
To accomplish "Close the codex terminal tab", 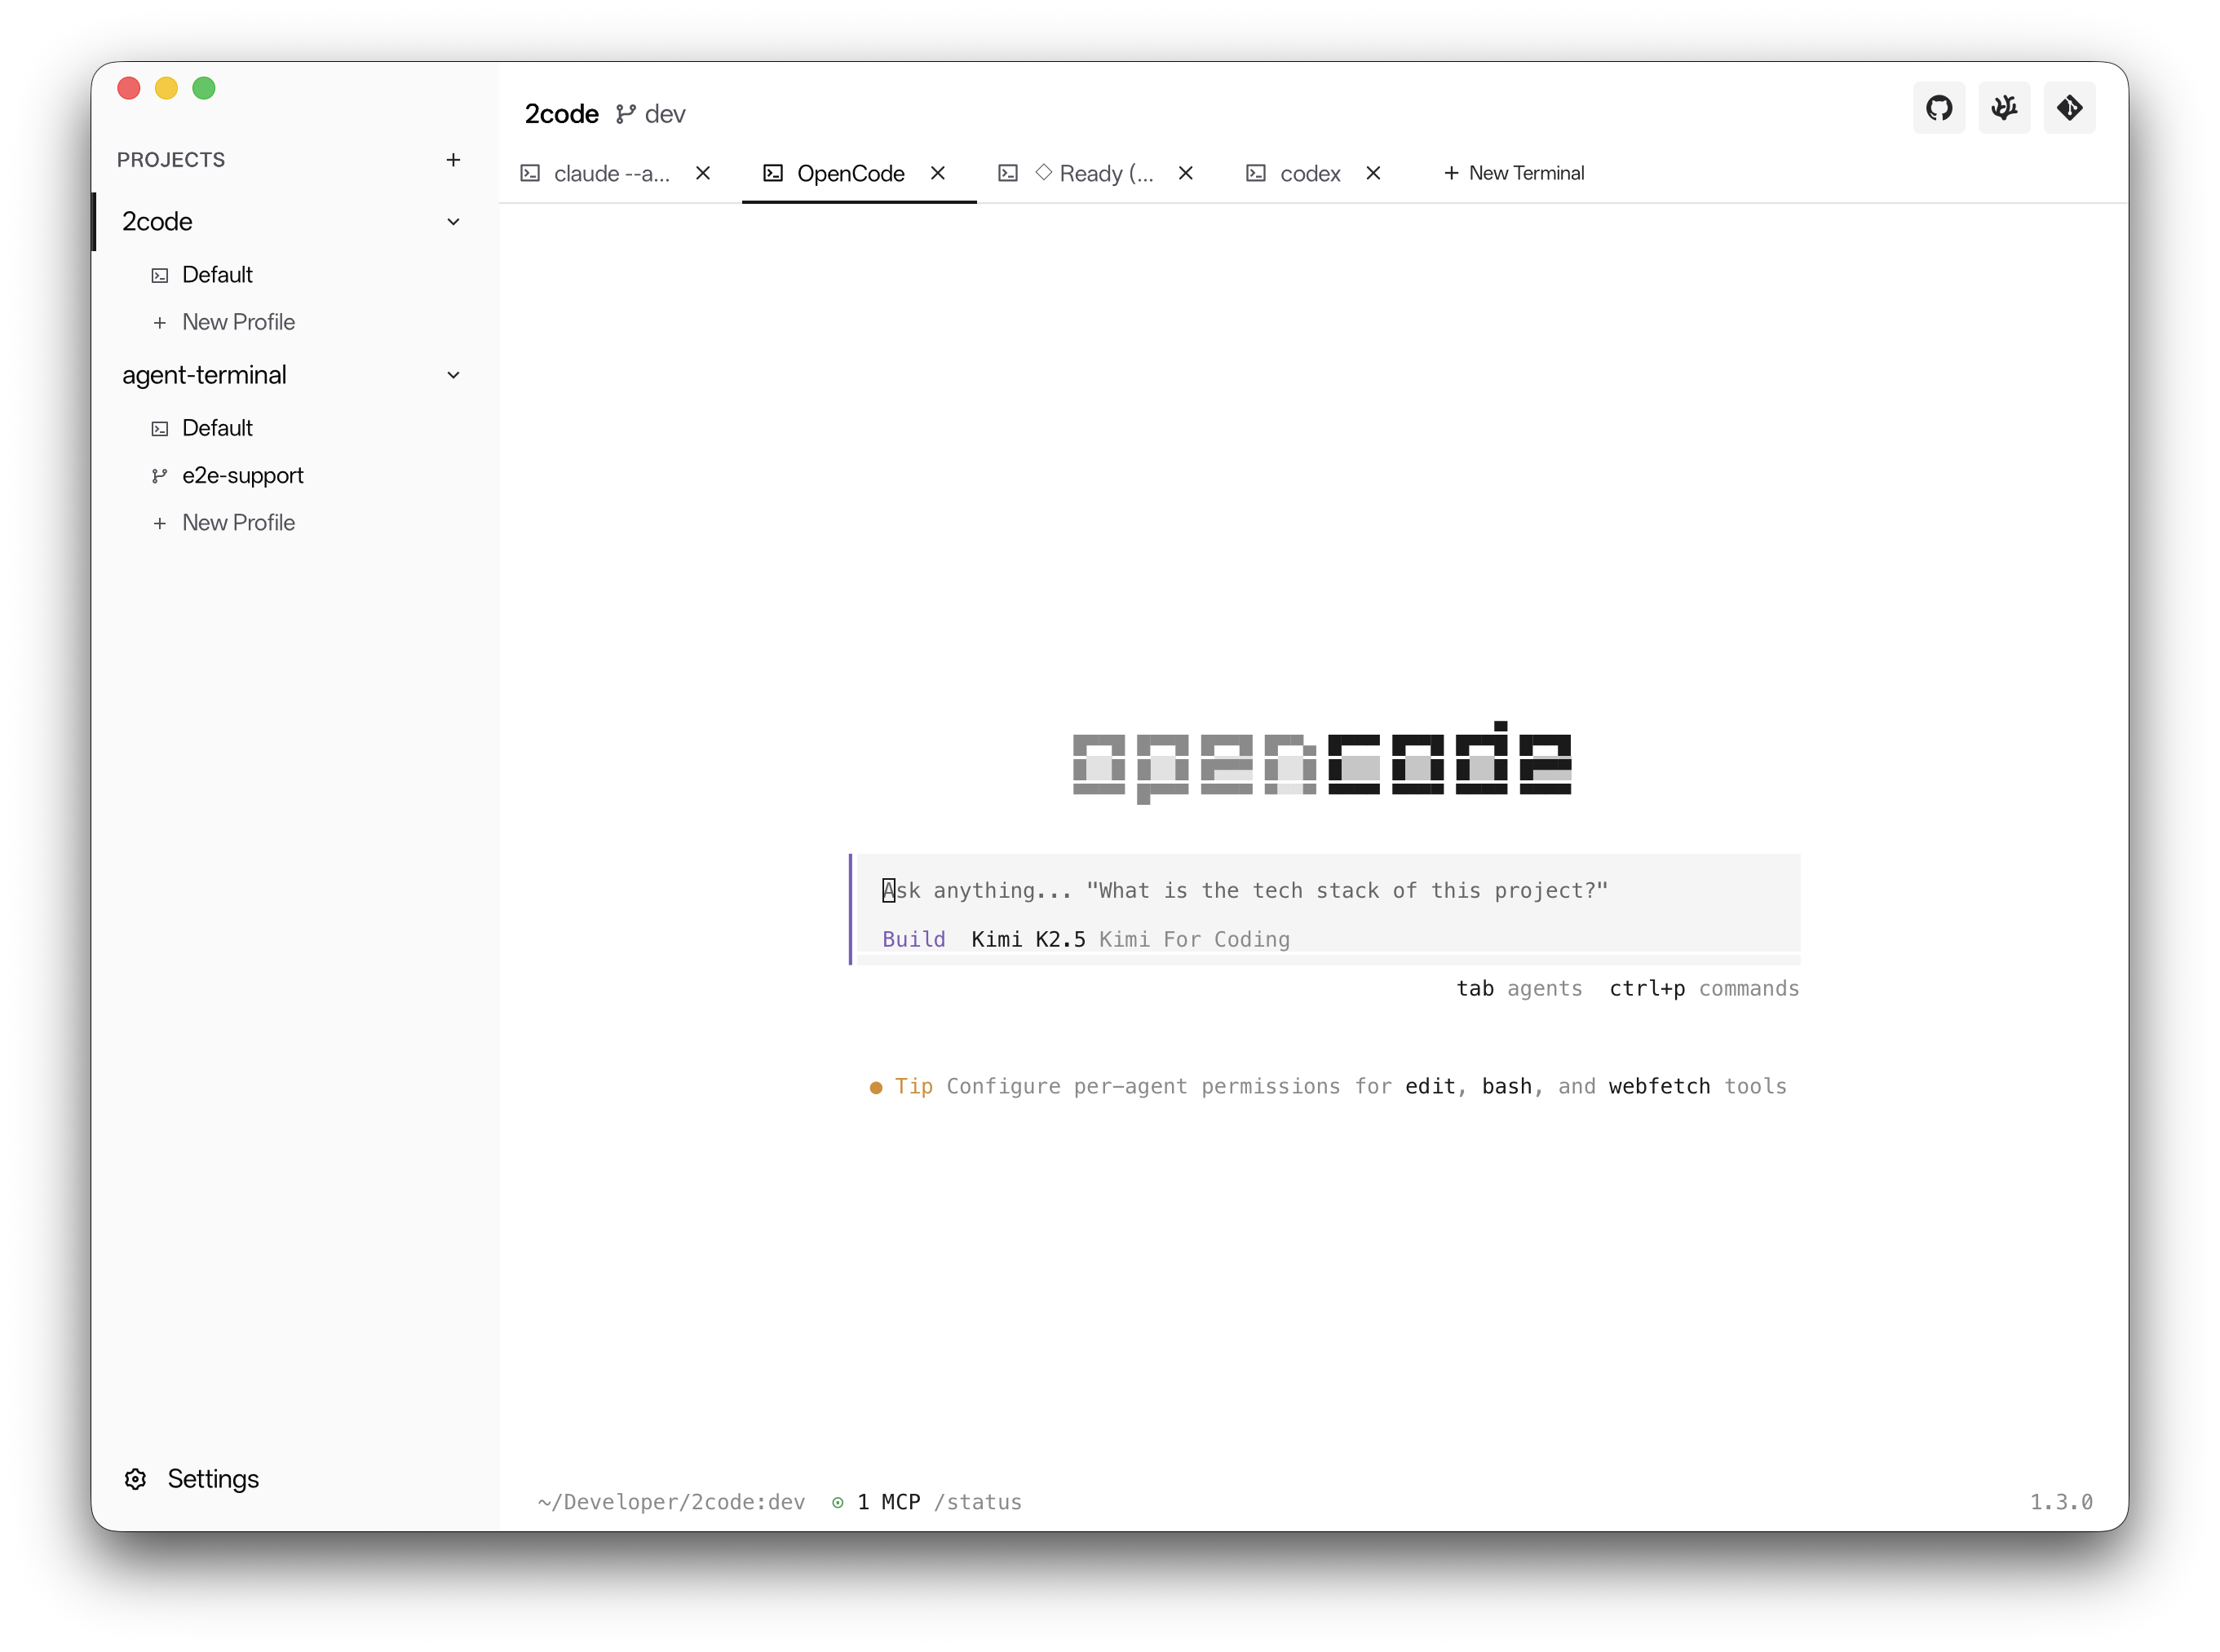I will [1373, 173].
